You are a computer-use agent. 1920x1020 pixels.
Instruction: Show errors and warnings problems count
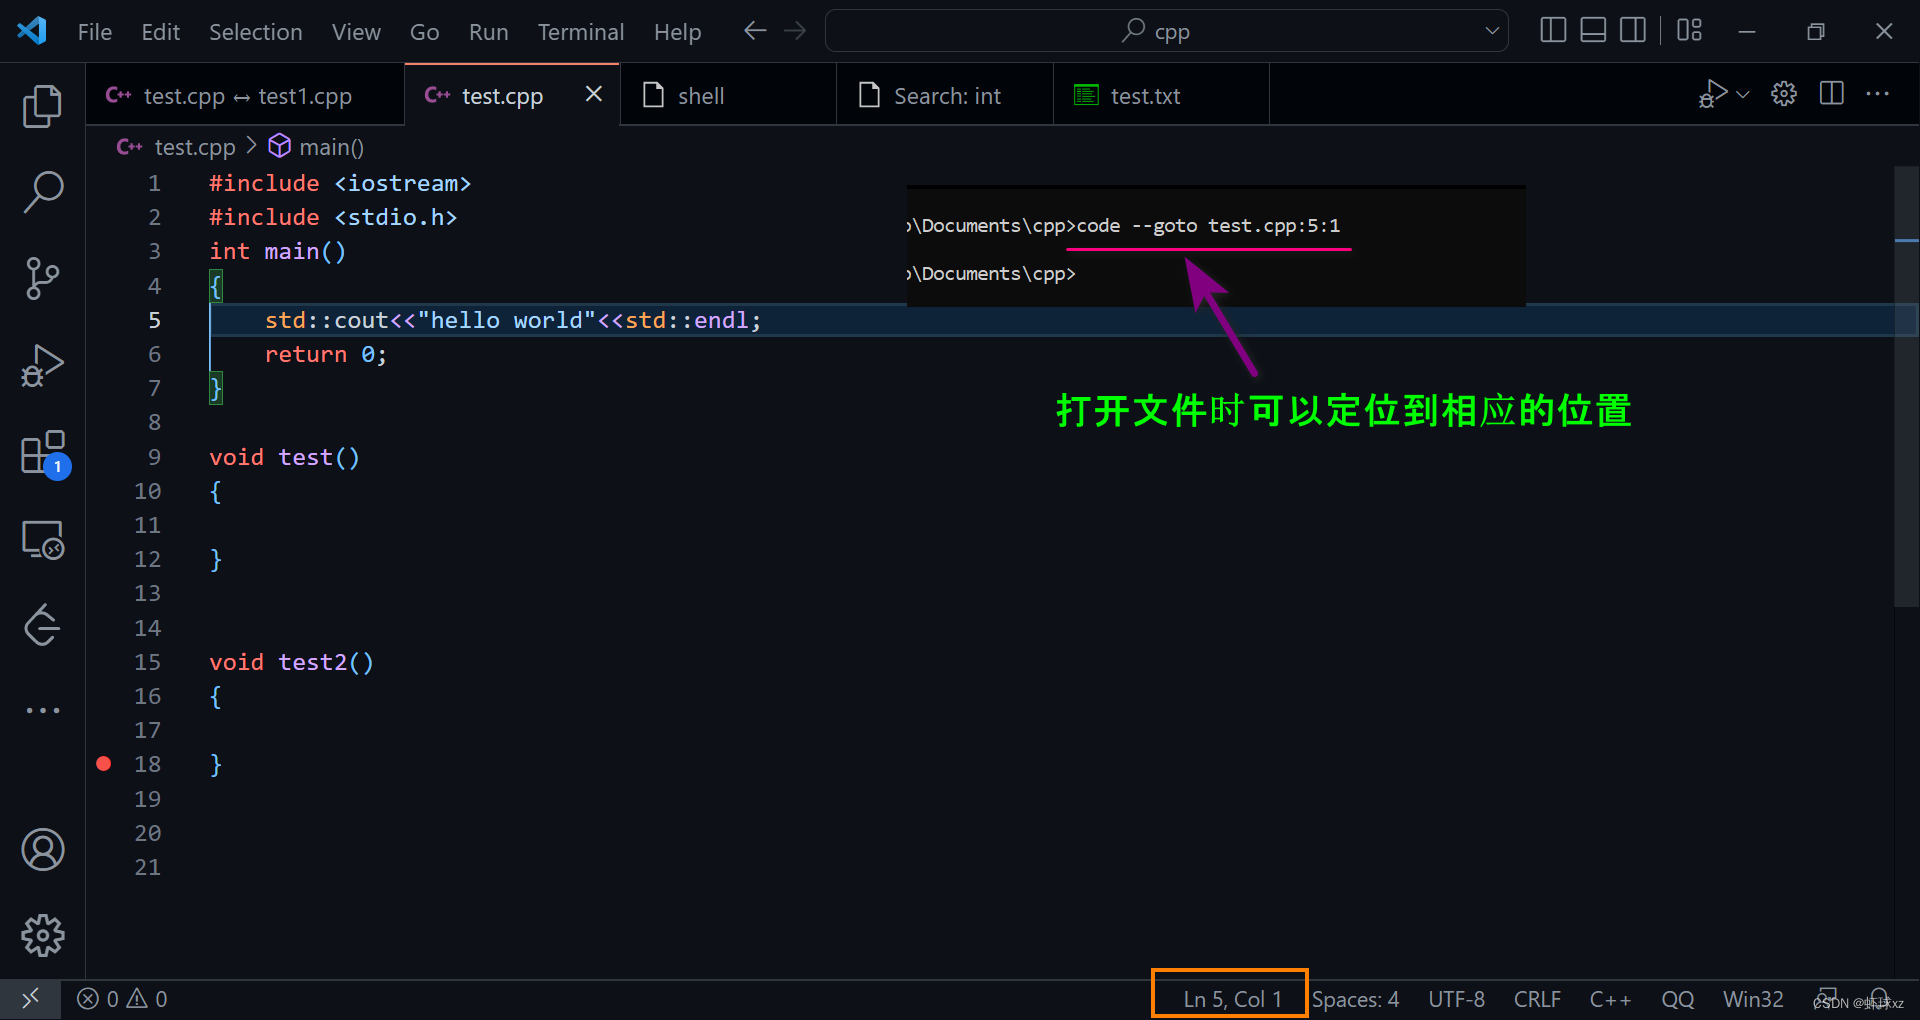coord(122,999)
